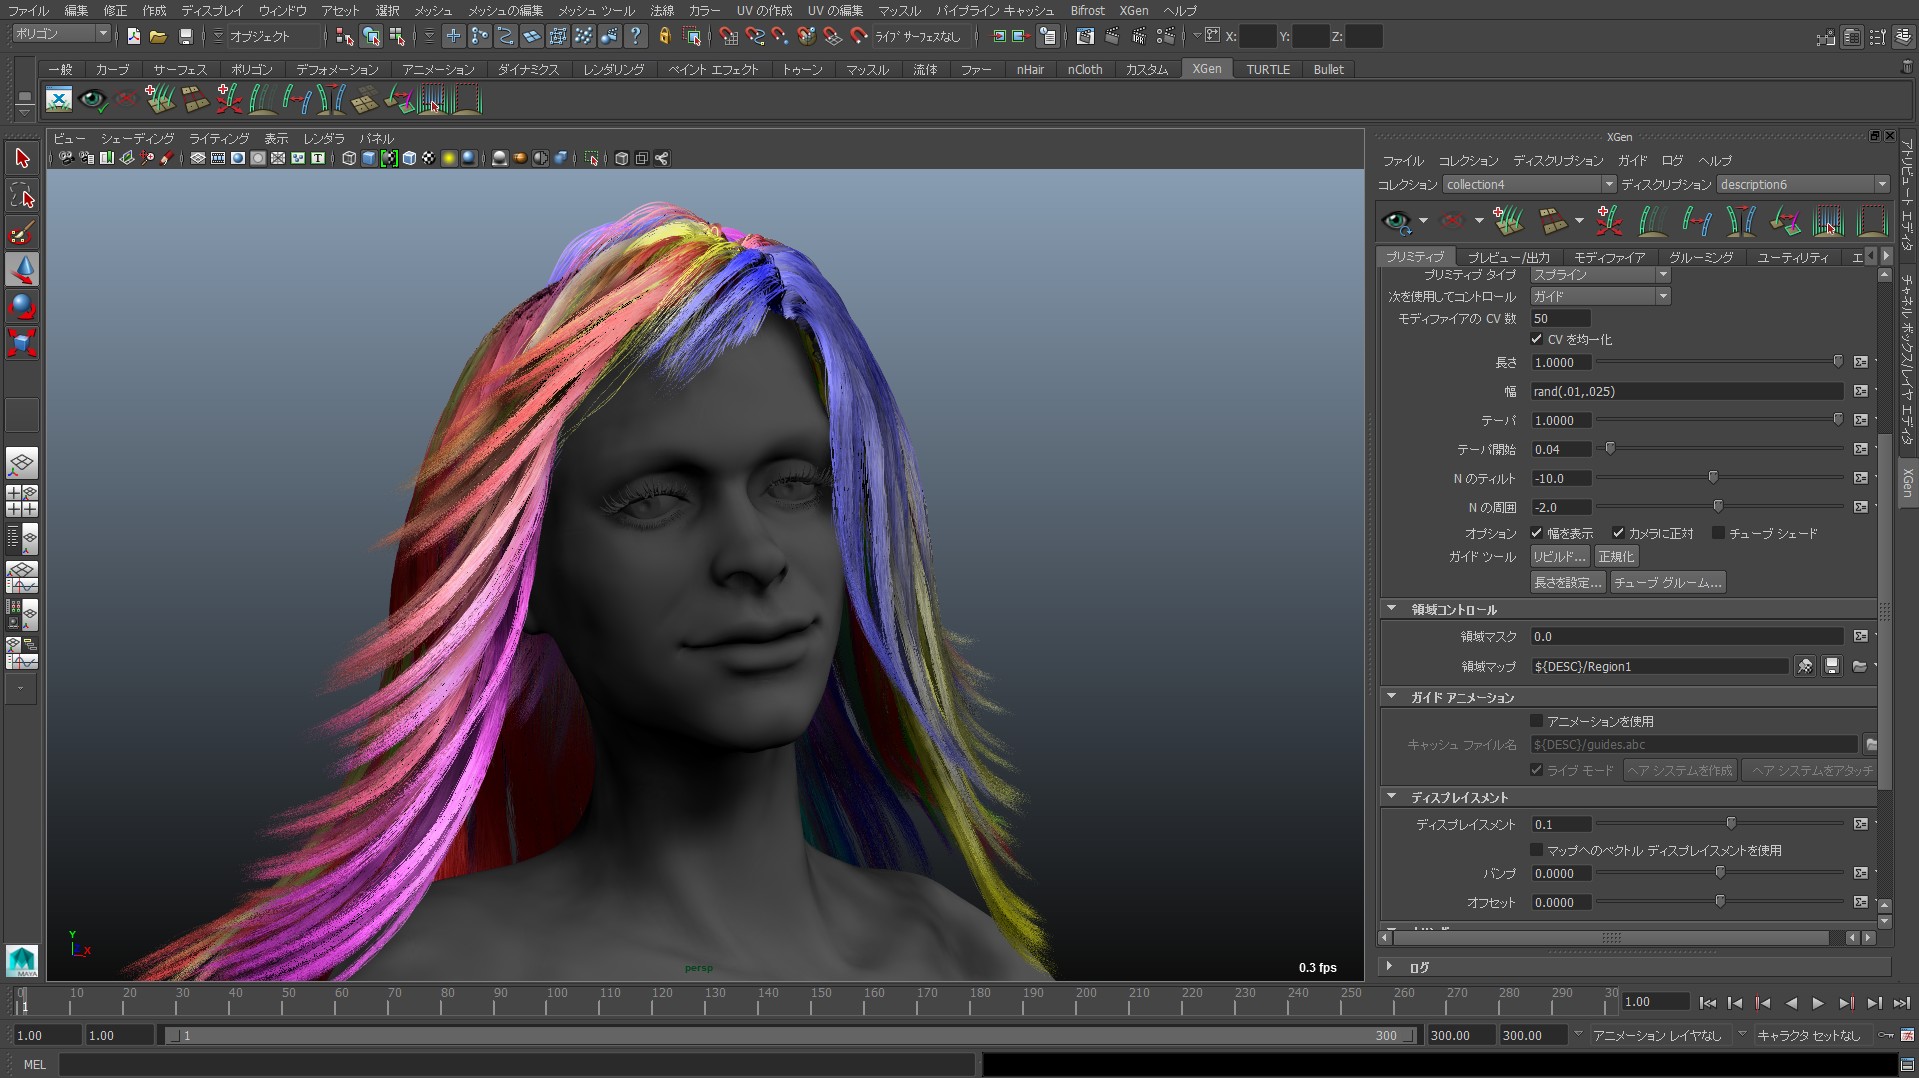Select the arrow Select tool in toolbox

pos(22,158)
